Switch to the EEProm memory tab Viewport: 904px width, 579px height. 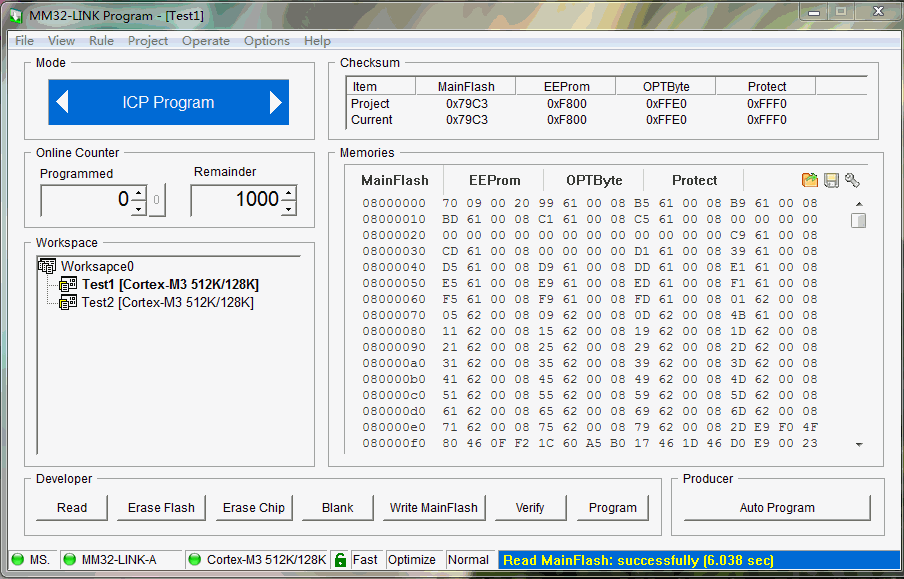494,180
